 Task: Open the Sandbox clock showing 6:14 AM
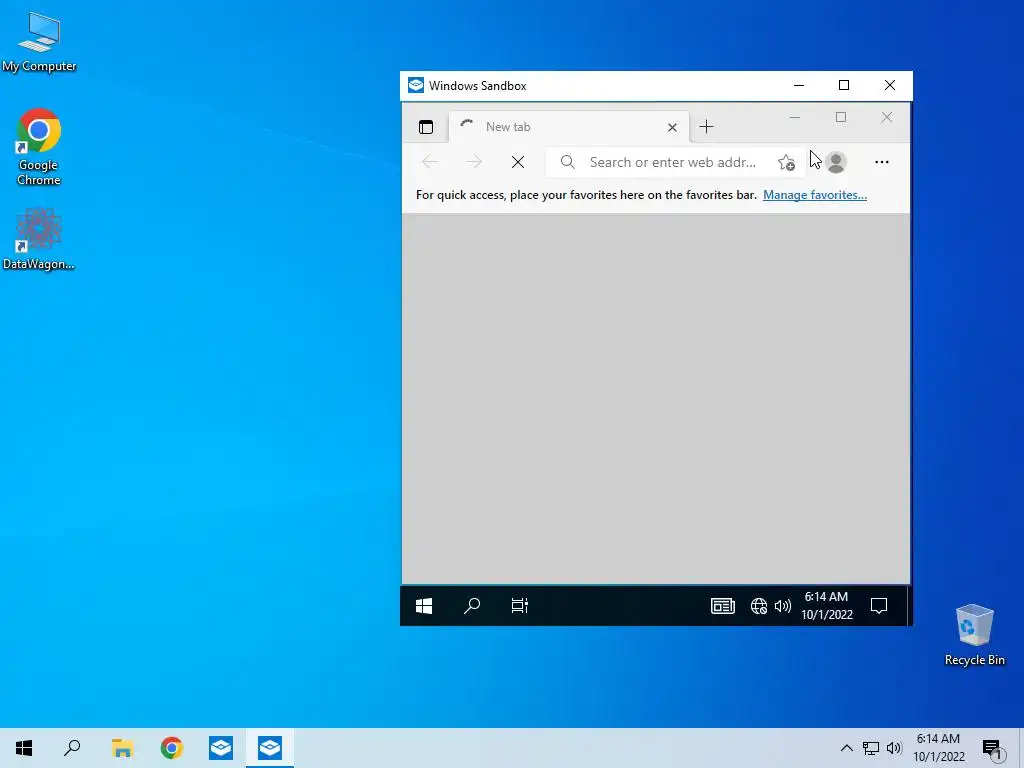click(827, 606)
